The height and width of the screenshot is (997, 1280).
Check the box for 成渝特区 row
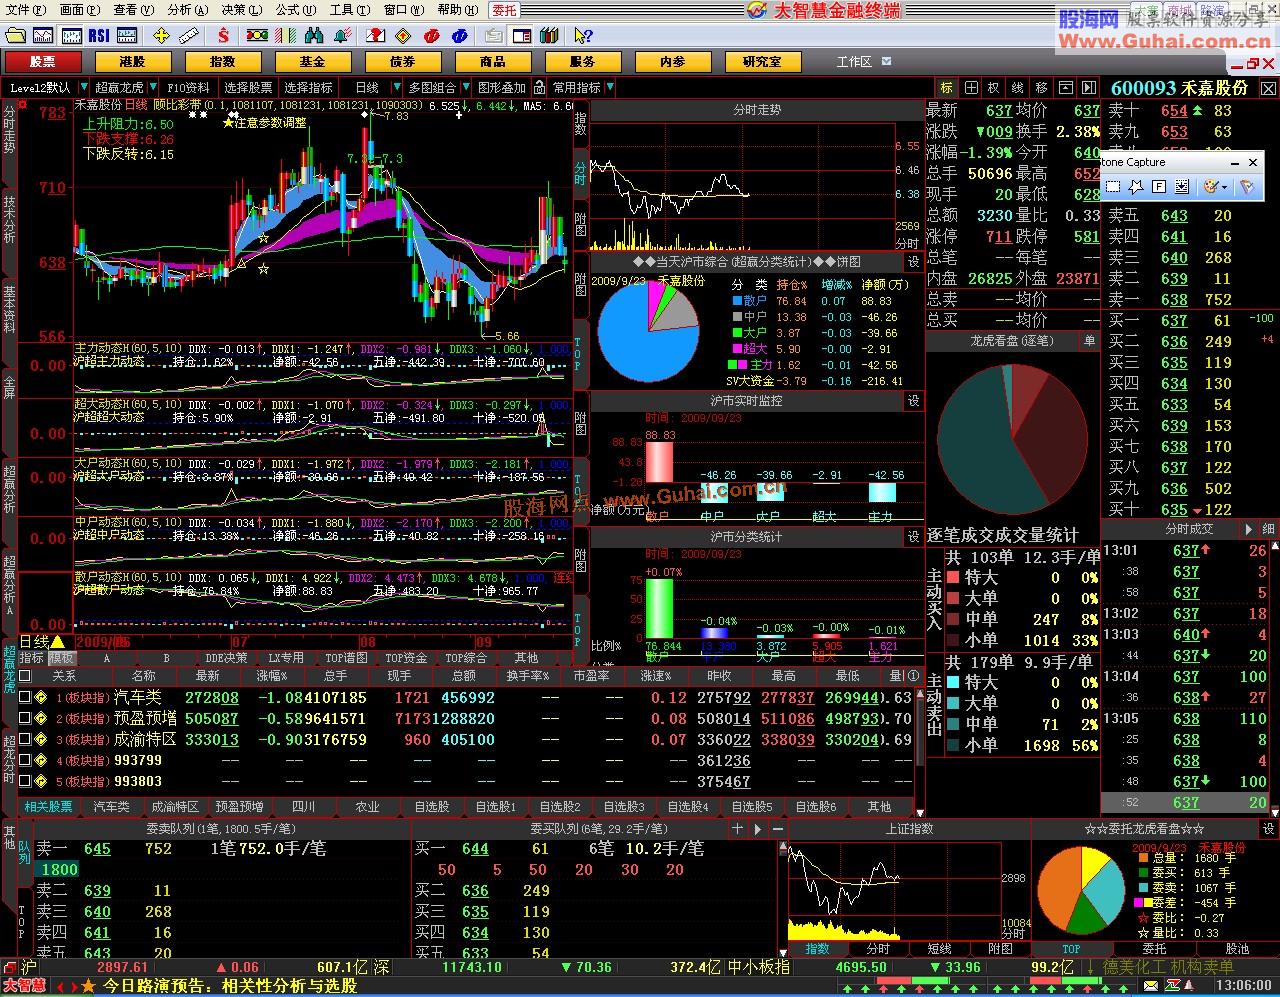pos(25,740)
